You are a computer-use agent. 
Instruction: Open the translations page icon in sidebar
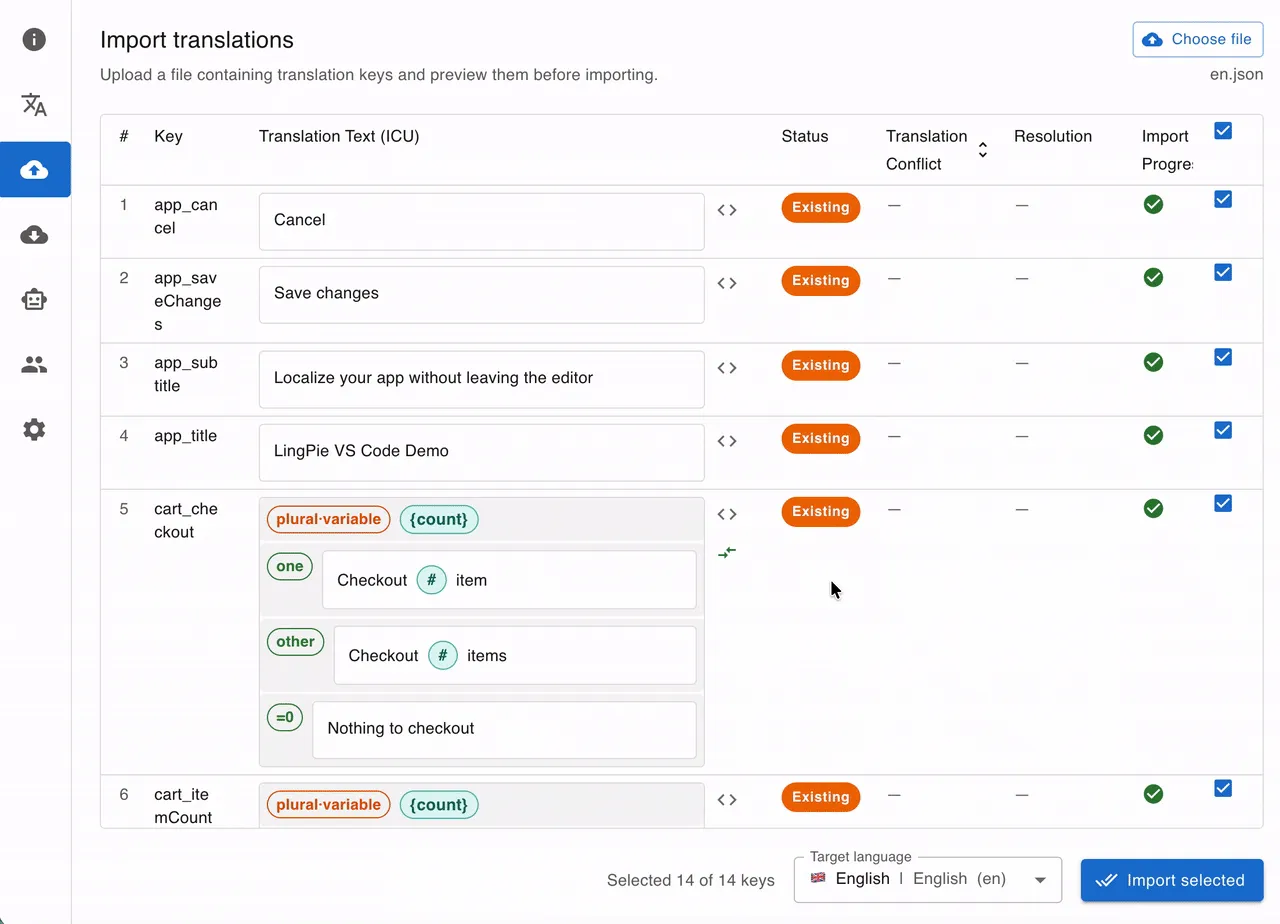coord(34,104)
